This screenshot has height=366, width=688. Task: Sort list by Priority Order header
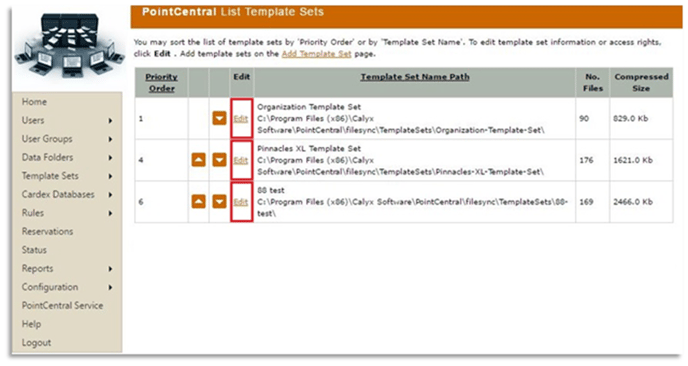click(x=161, y=83)
